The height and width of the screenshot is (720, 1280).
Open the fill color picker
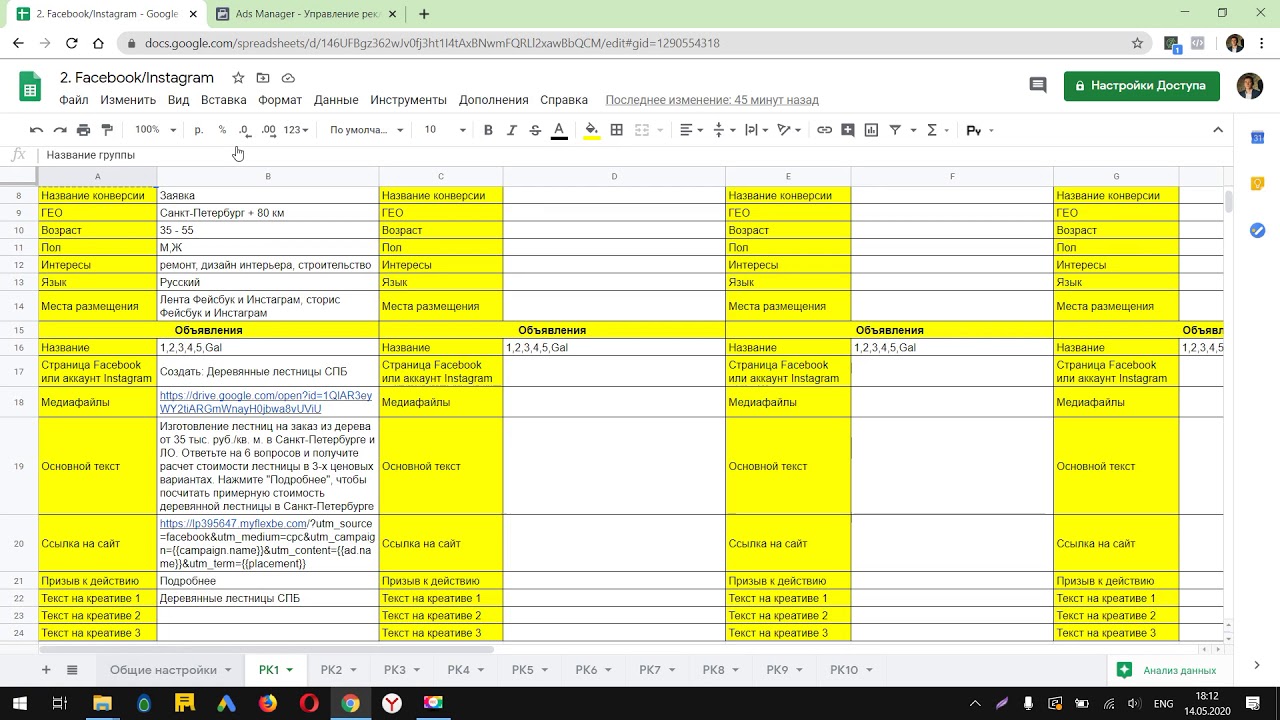pyautogui.click(x=591, y=130)
